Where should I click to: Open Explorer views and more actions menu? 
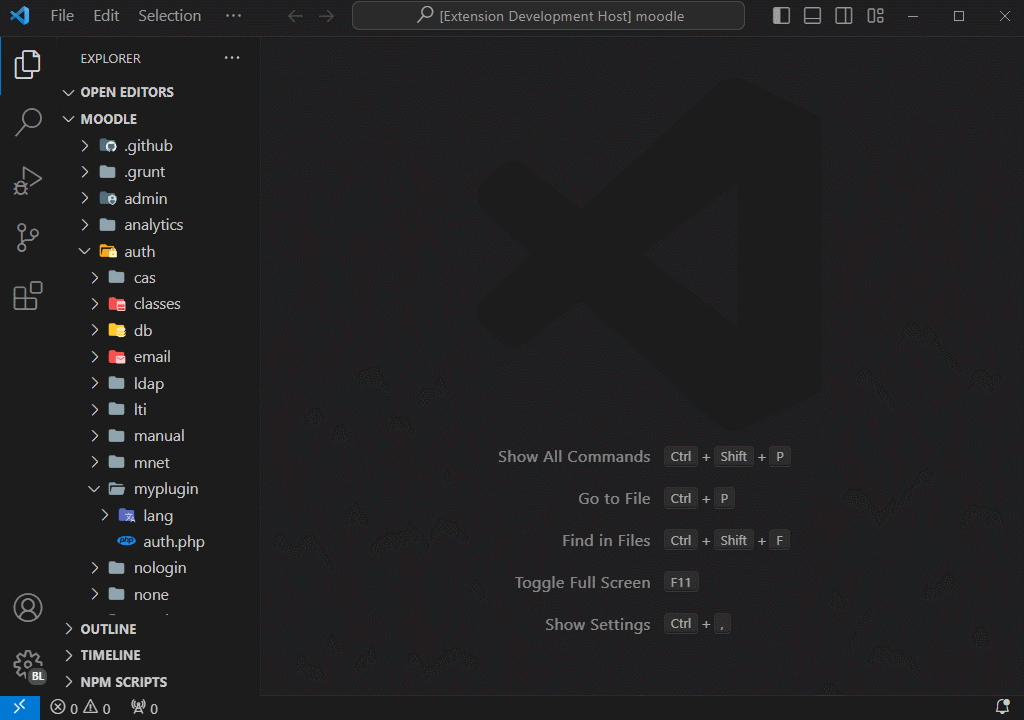point(232,58)
